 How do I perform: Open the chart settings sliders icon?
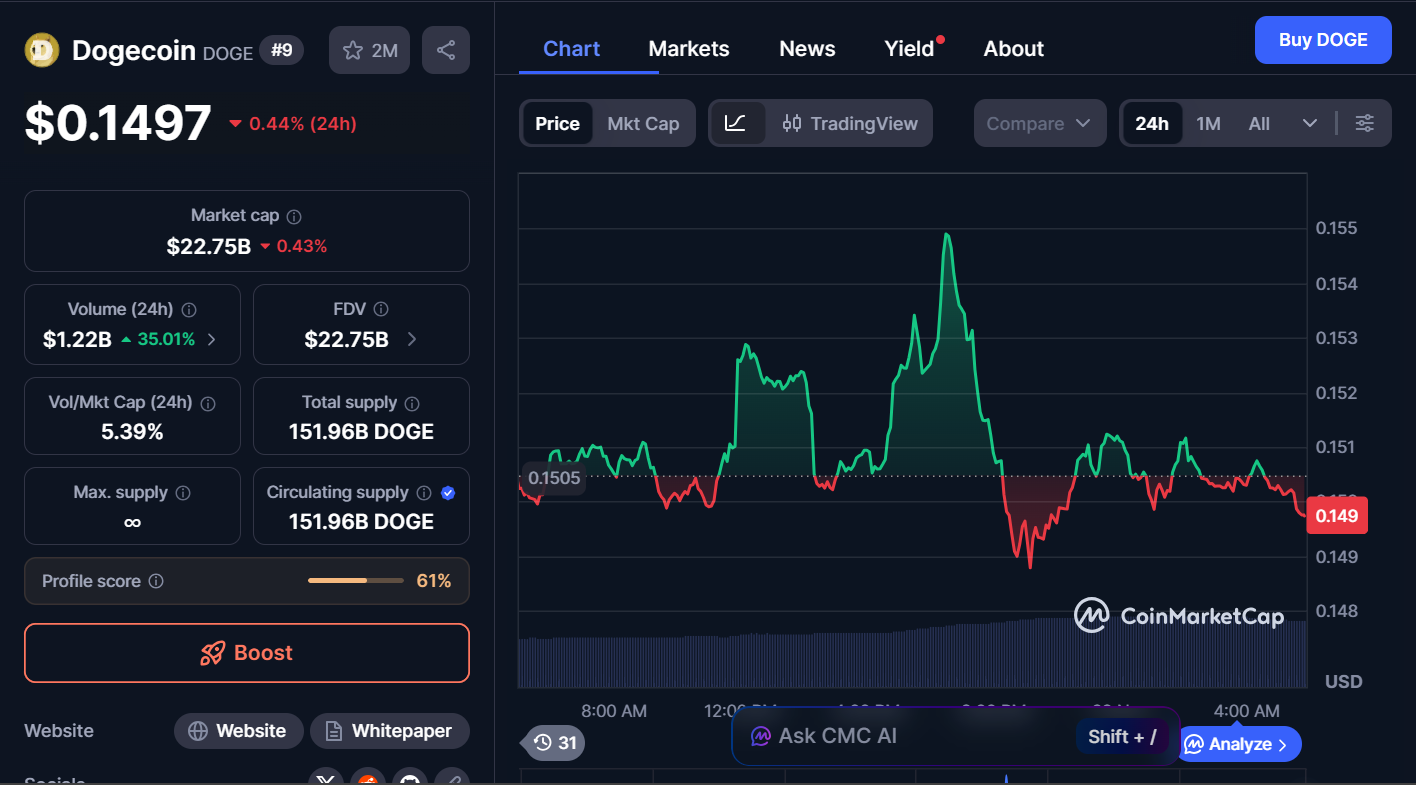point(1364,122)
